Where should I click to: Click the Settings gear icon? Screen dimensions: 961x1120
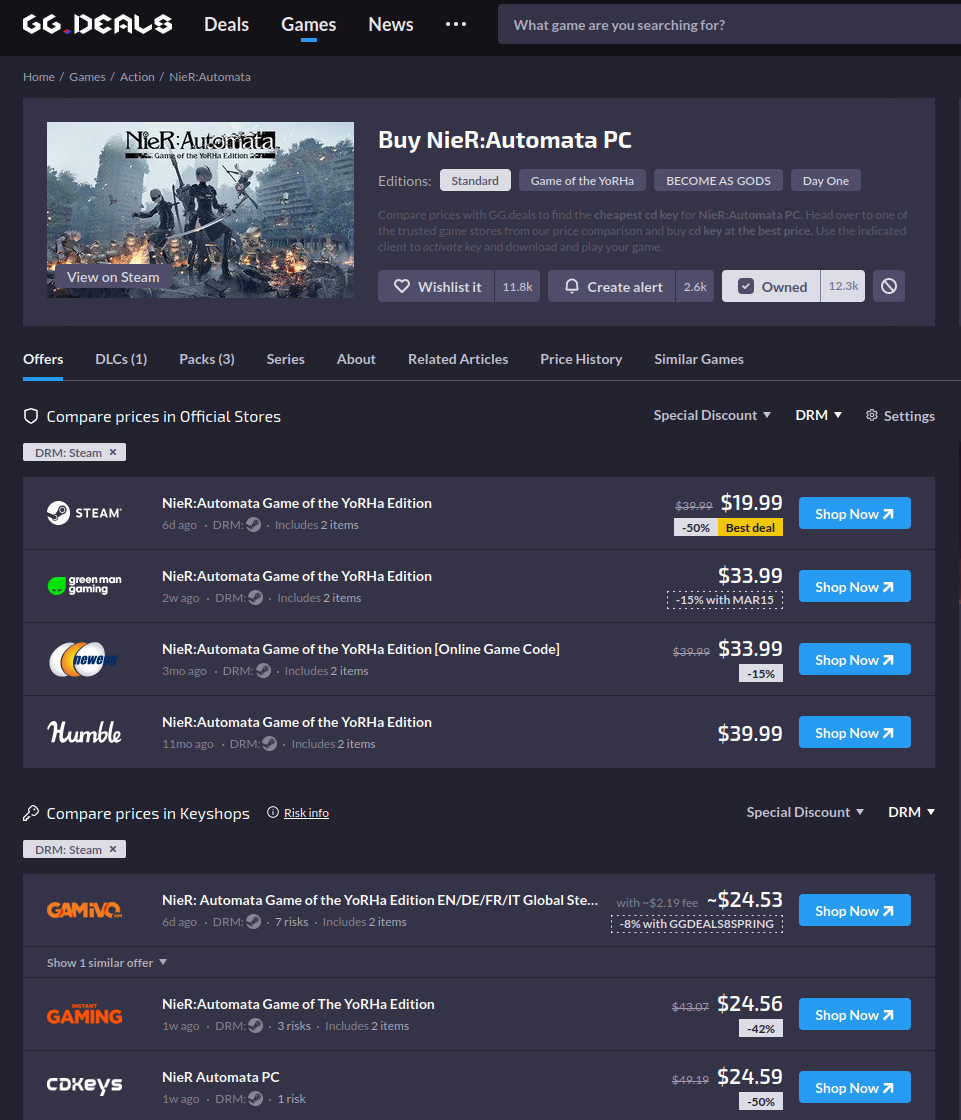[x=872, y=415]
